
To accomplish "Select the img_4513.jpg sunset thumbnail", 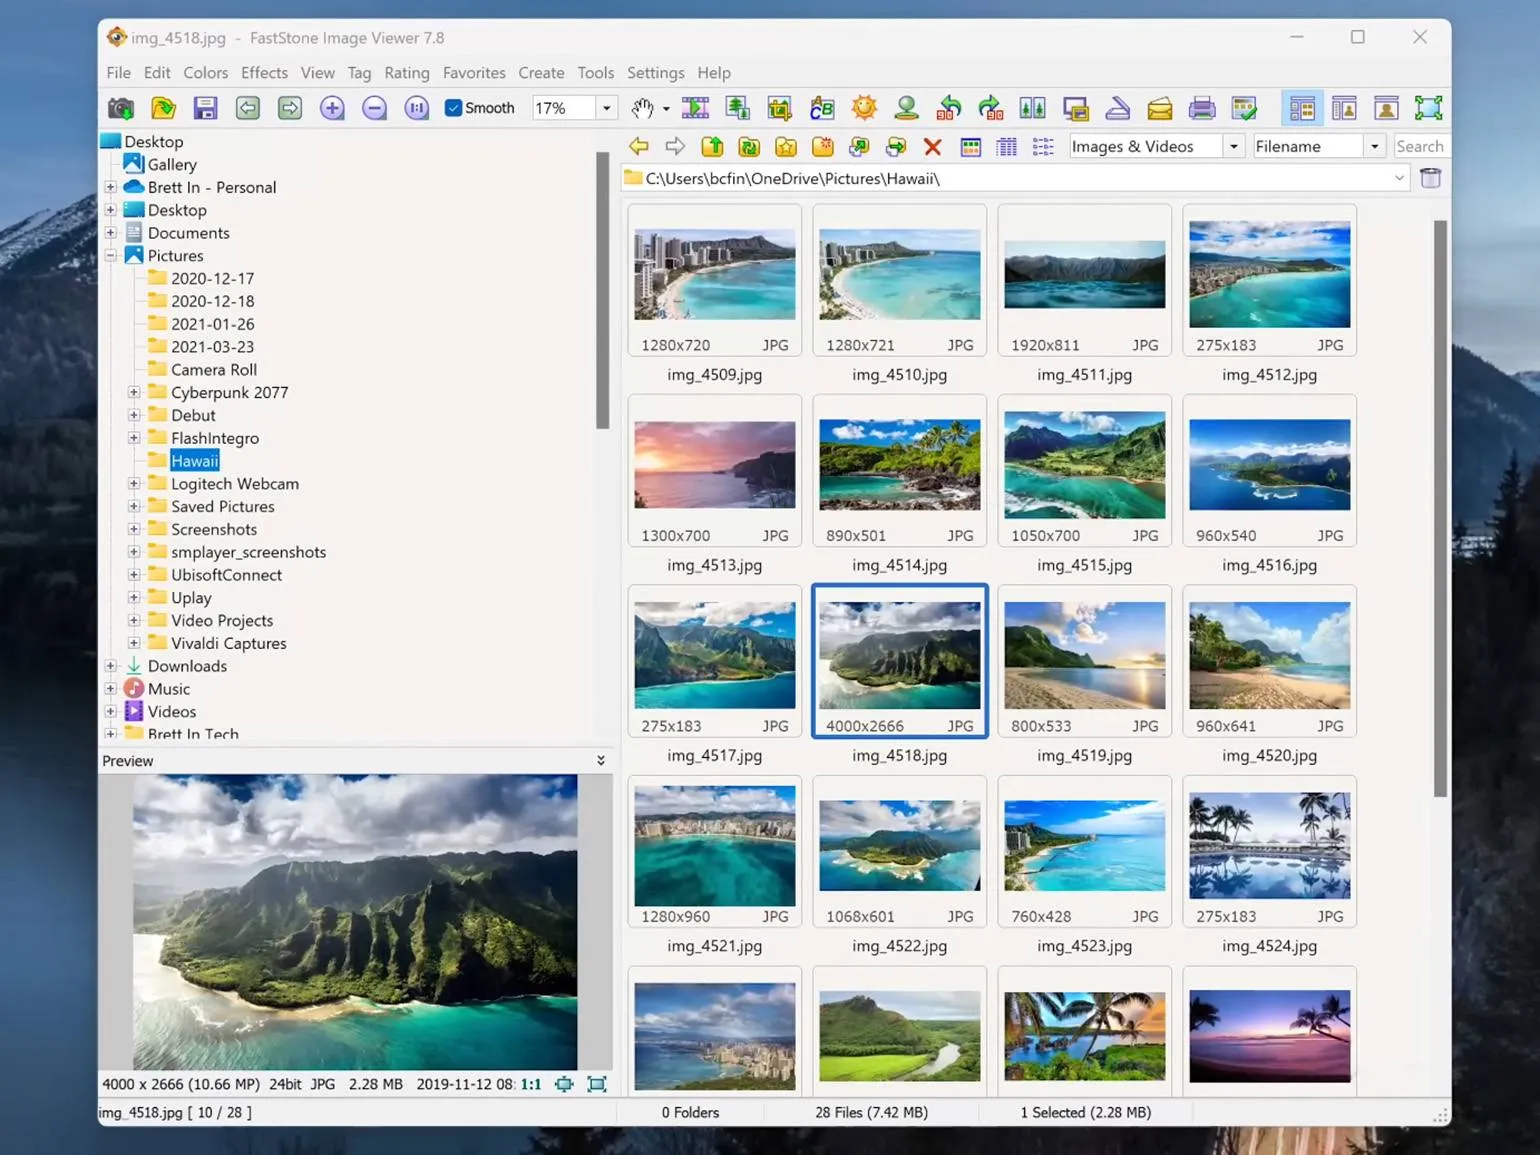I will click(x=714, y=465).
